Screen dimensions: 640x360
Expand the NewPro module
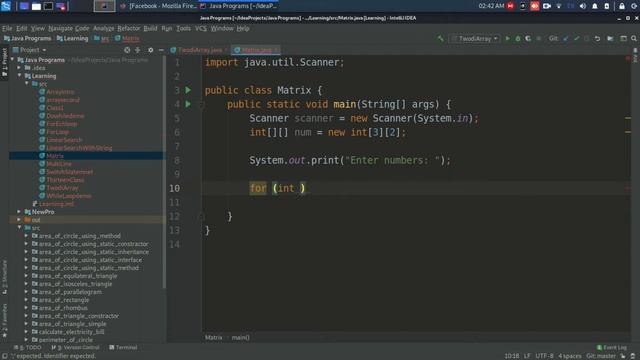coord(19,212)
